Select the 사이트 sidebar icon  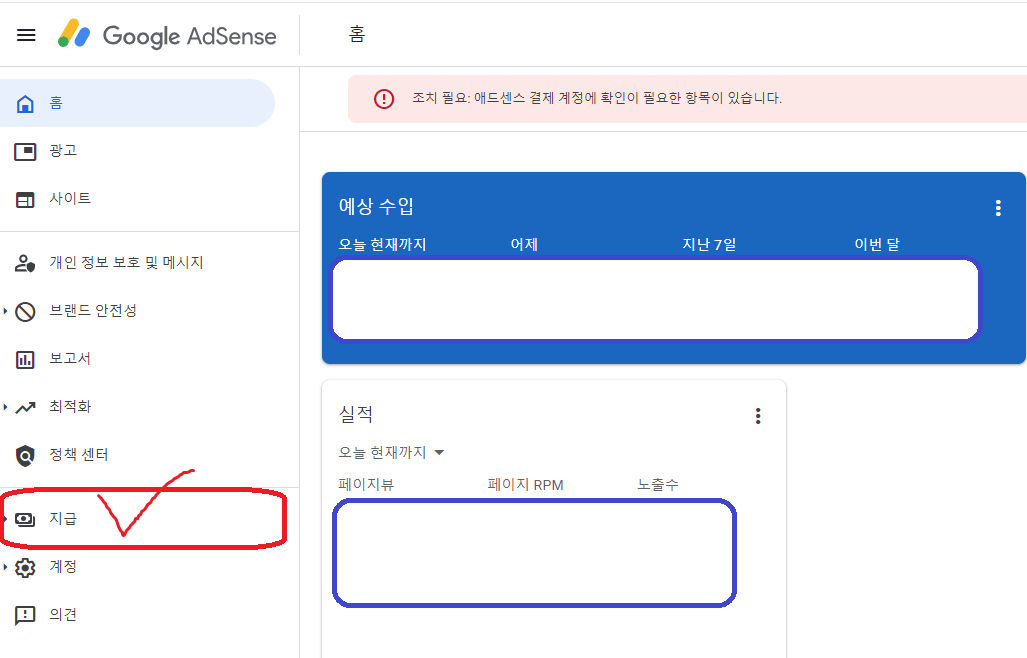[28, 198]
